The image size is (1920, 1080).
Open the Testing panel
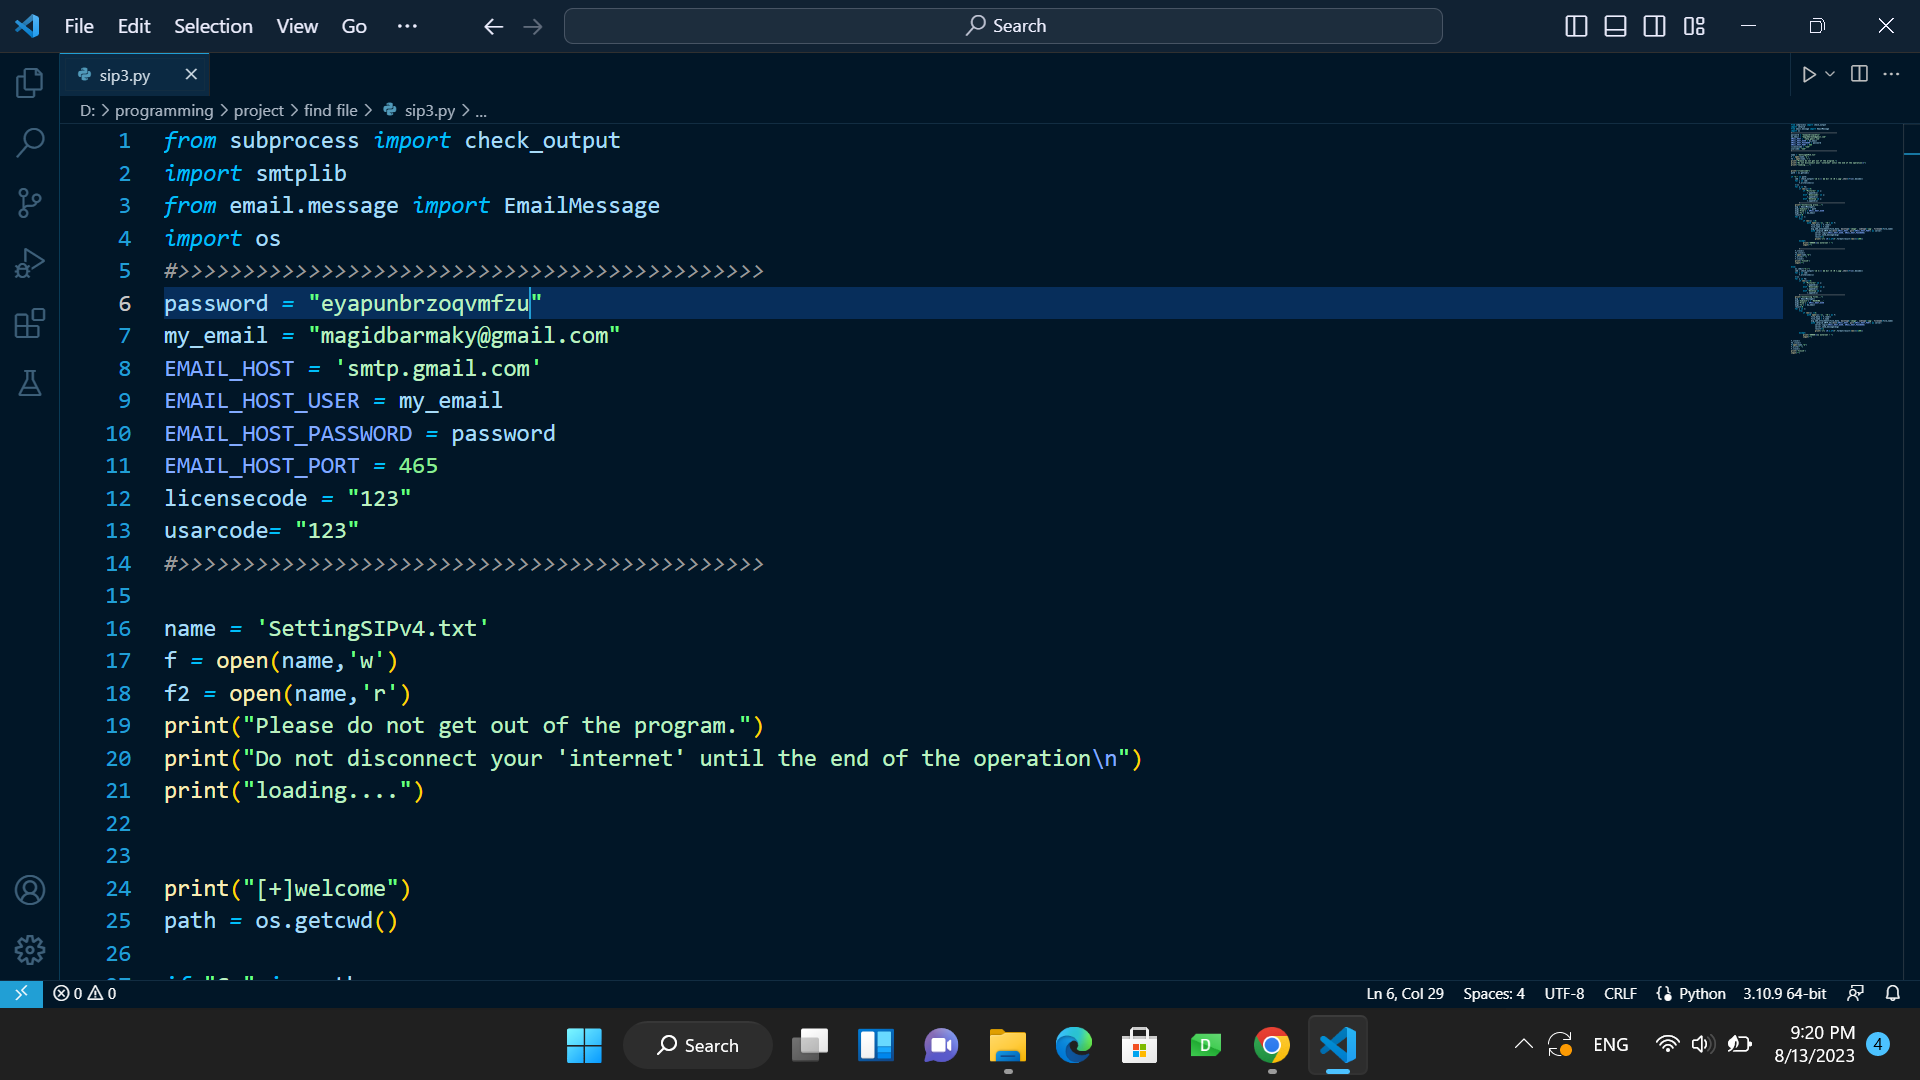coord(29,383)
